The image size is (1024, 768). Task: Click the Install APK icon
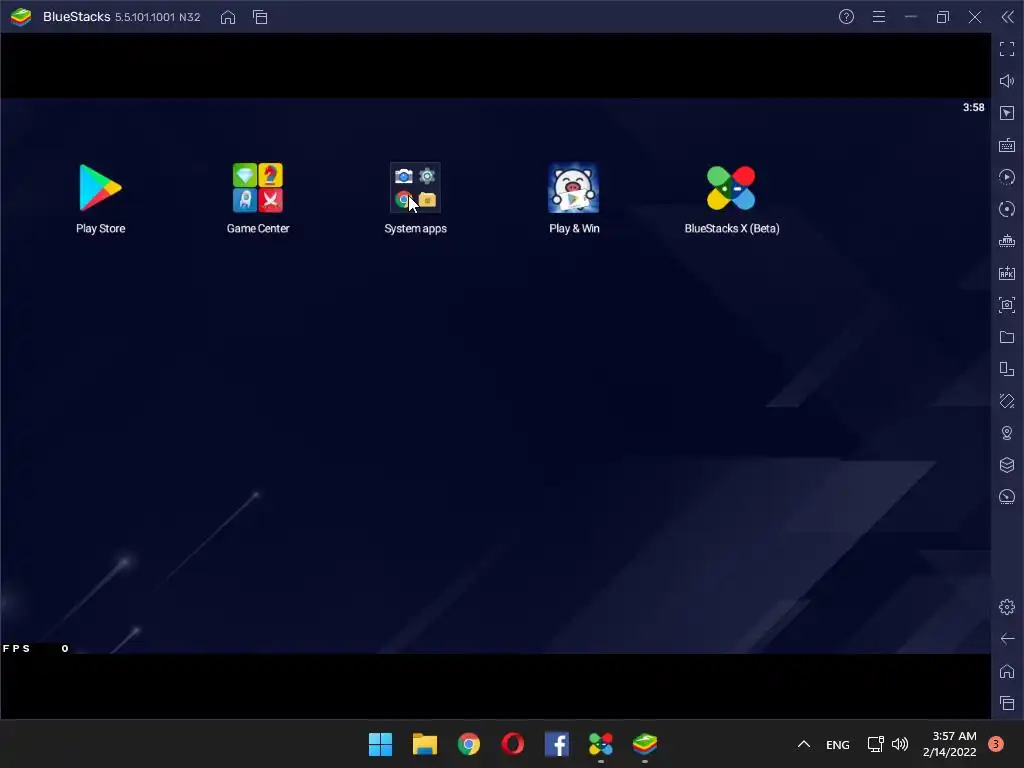click(x=1007, y=273)
